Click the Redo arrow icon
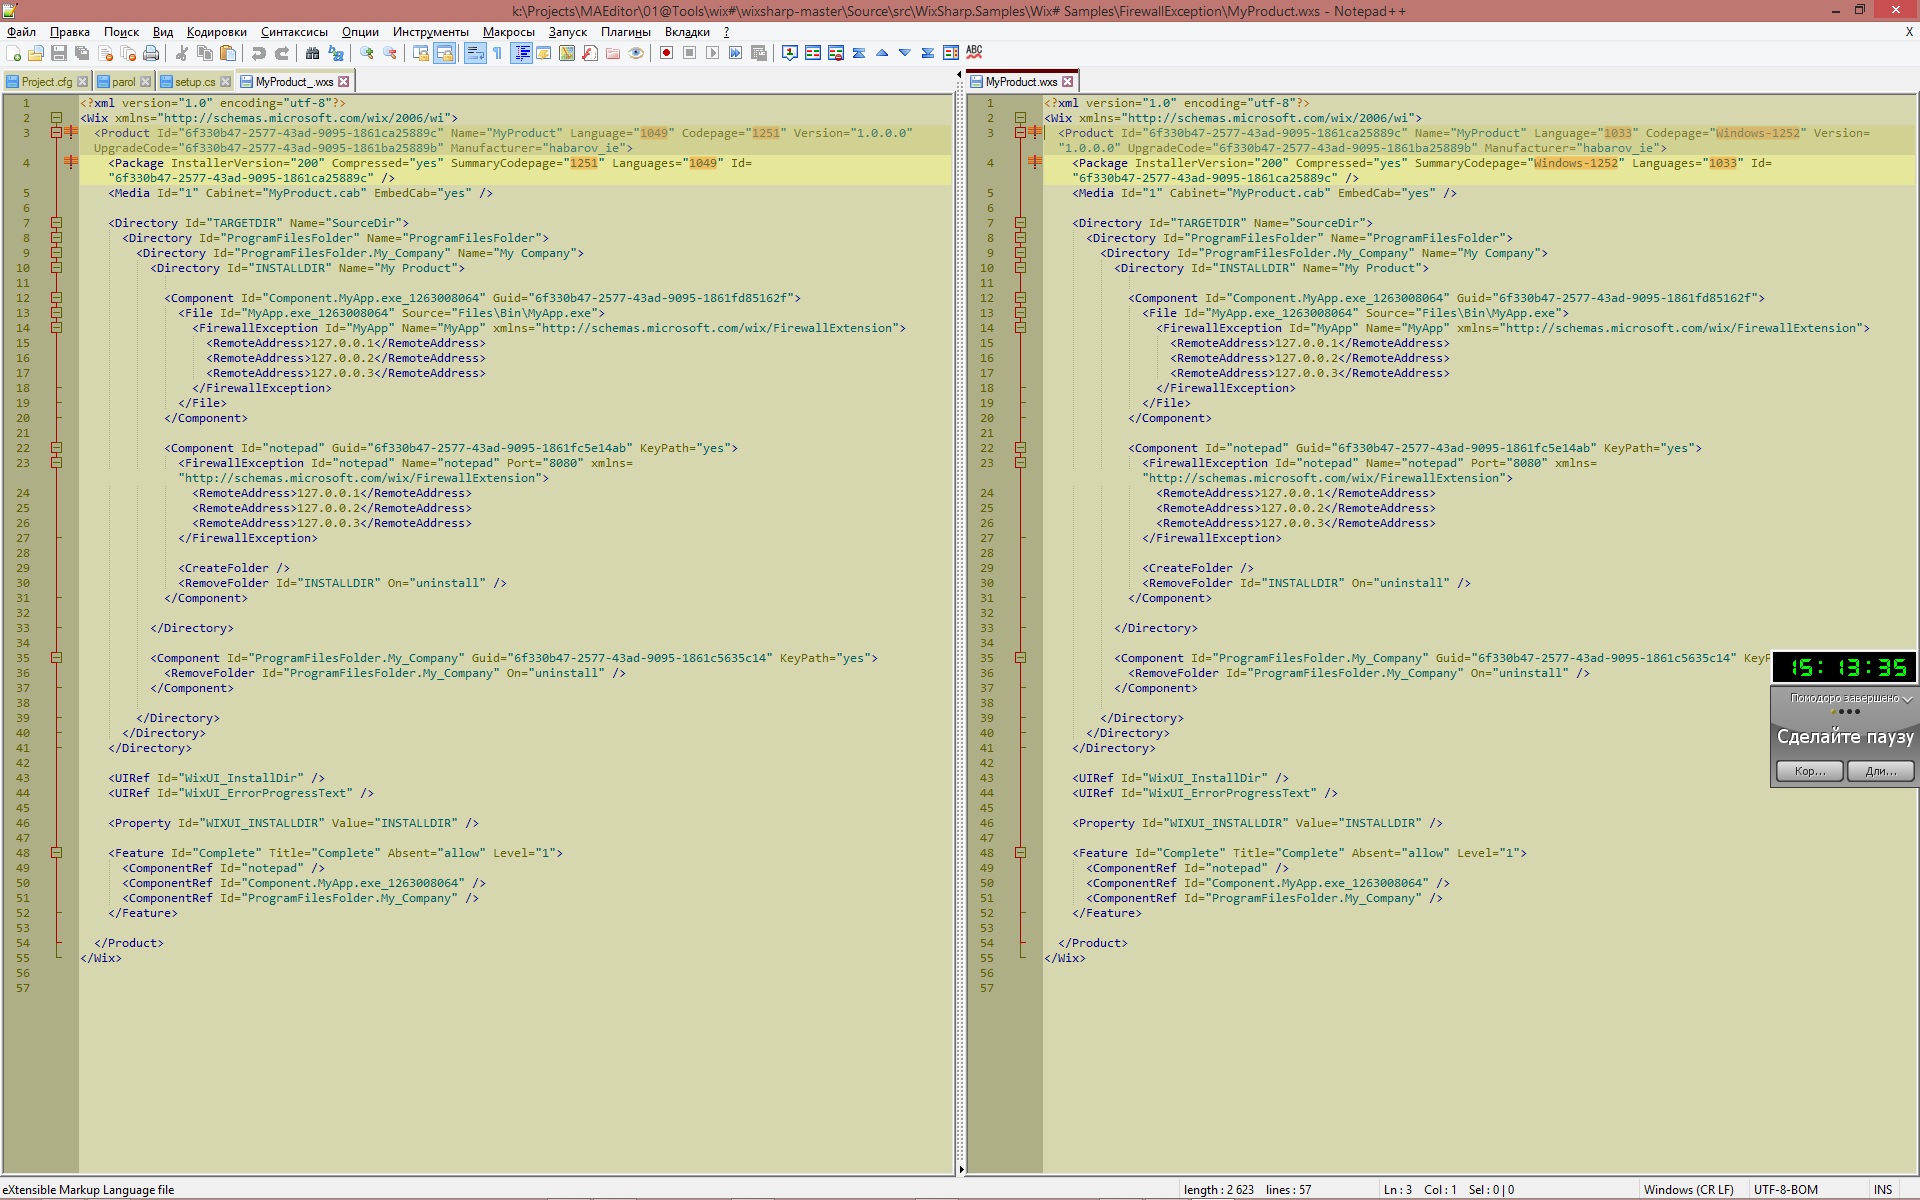Screen dimensions: 1920x1200 tap(281, 54)
